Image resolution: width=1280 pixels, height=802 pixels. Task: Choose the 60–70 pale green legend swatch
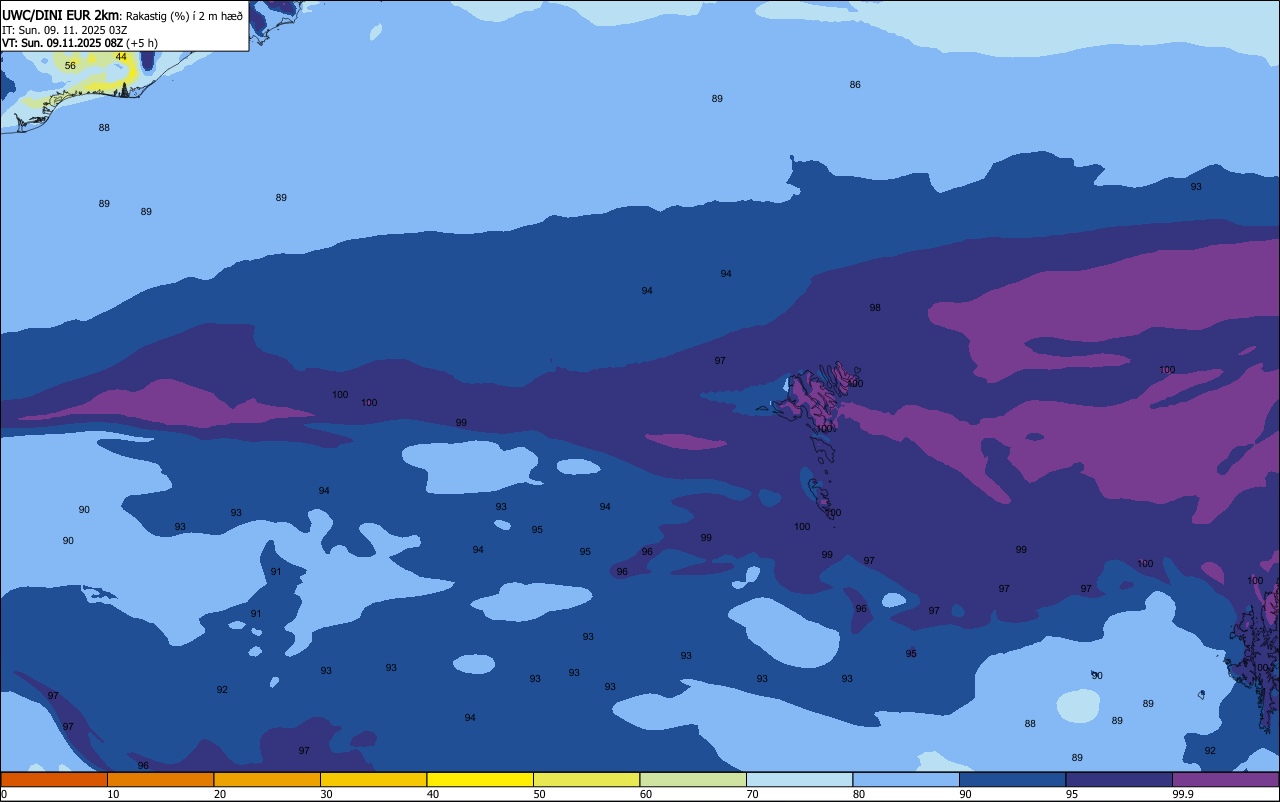point(693,779)
